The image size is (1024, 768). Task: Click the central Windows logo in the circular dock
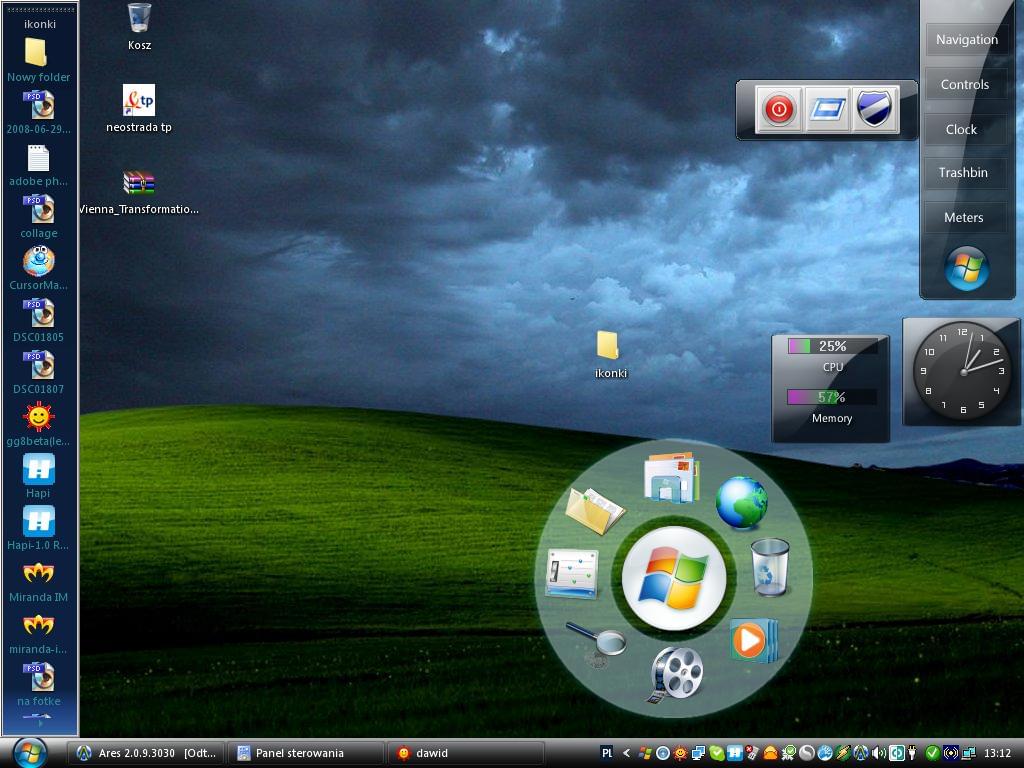(673, 579)
